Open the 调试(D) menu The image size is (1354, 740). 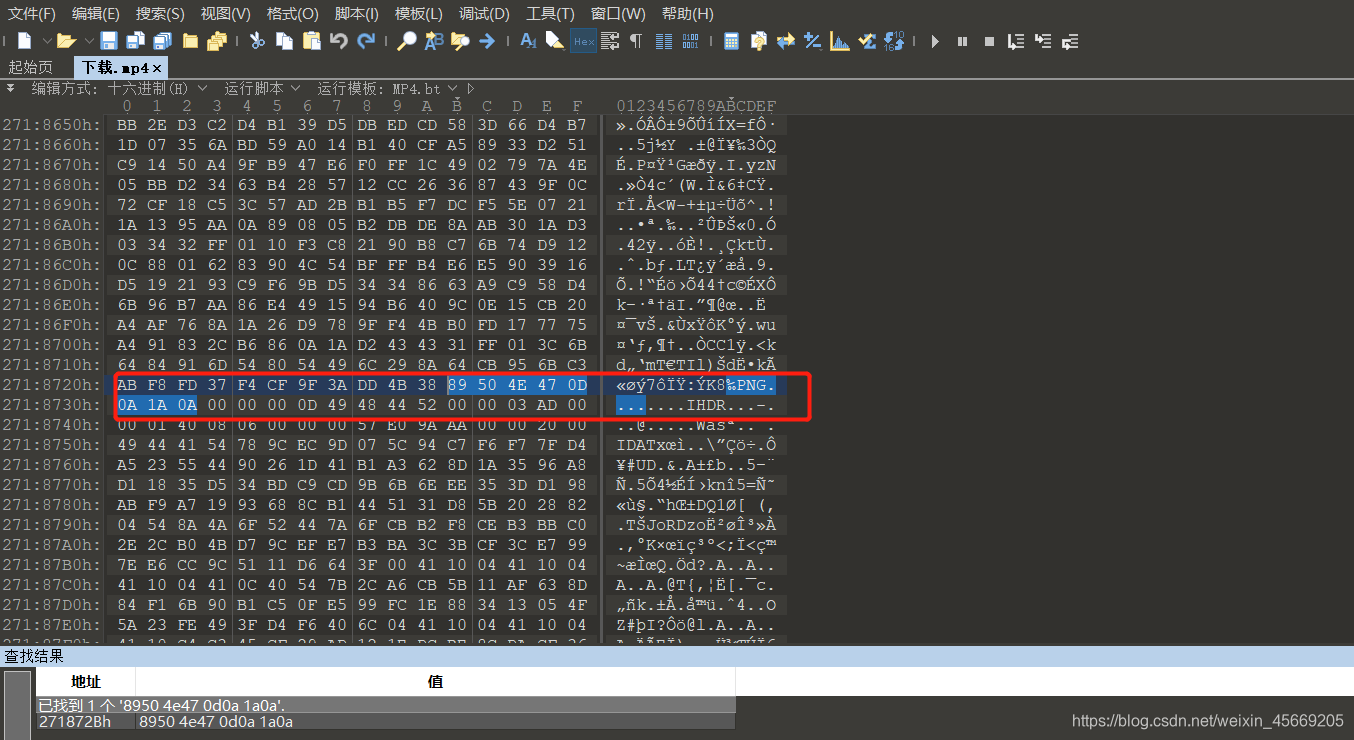(x=484, y=14)
